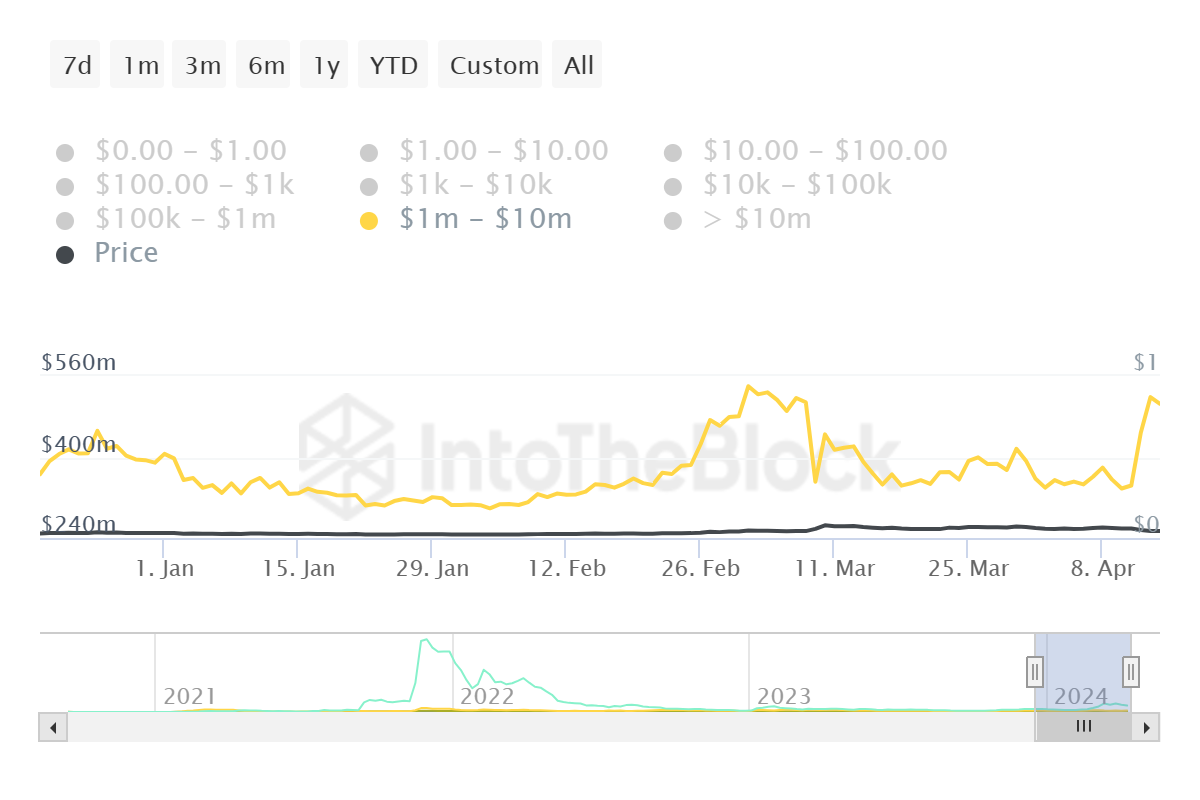The width and height of the screenshot is (1200, 800).
Task: Select the $100.00 – $1k legend dot
Action: (65, 184)
